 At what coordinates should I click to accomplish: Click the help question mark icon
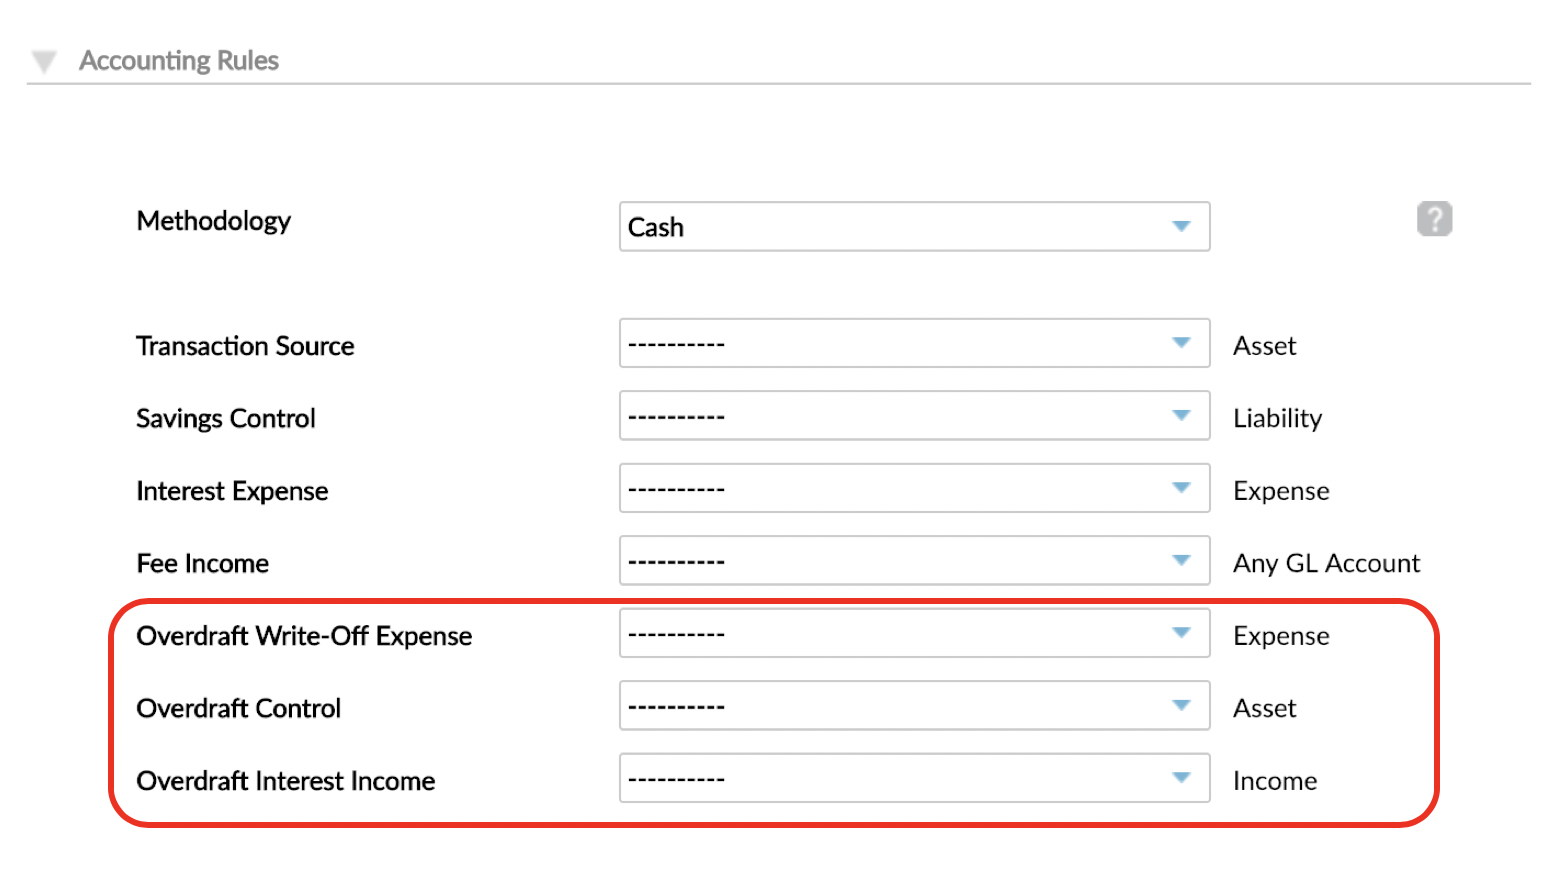click(x=1434, y=219)
